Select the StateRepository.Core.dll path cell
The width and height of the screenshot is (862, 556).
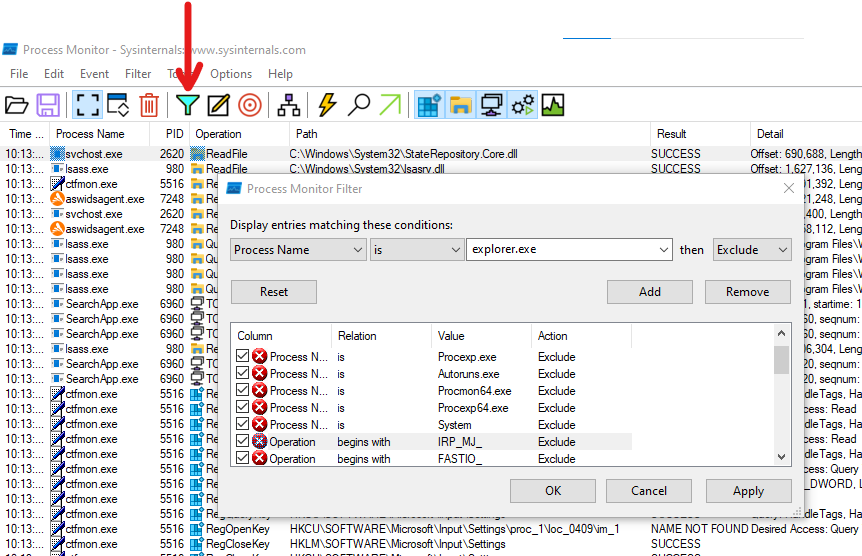click(x=404, y=154)
